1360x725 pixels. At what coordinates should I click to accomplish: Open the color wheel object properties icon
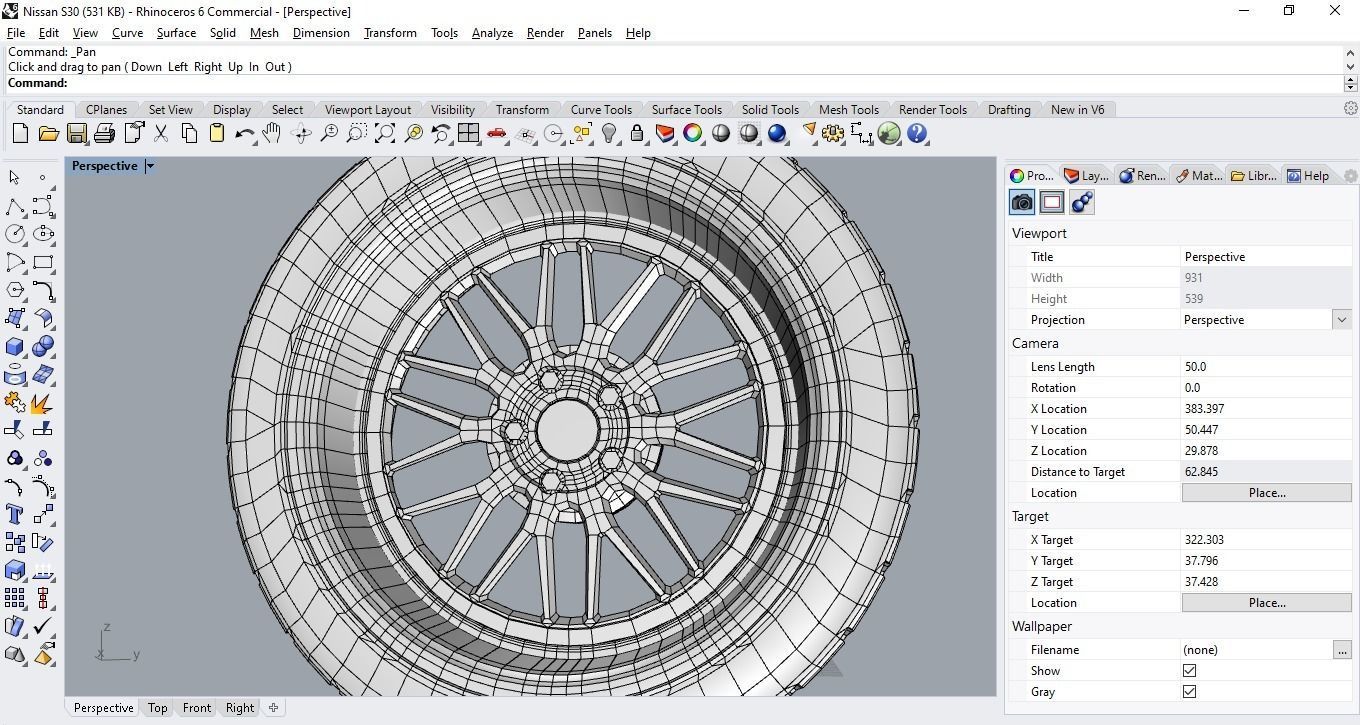click(x=693, y=133)
